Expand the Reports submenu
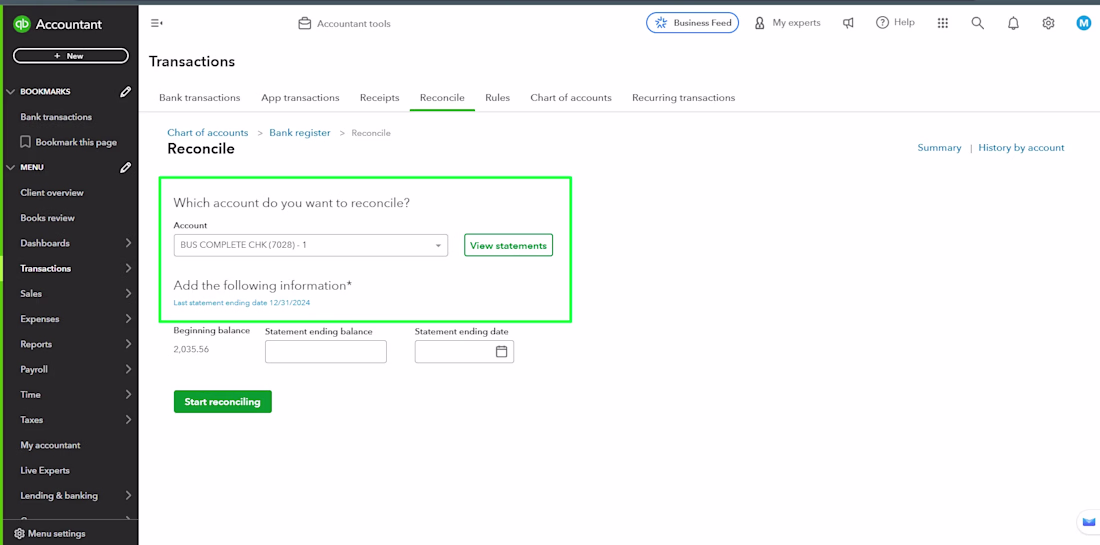 click(x=128, y=344)
